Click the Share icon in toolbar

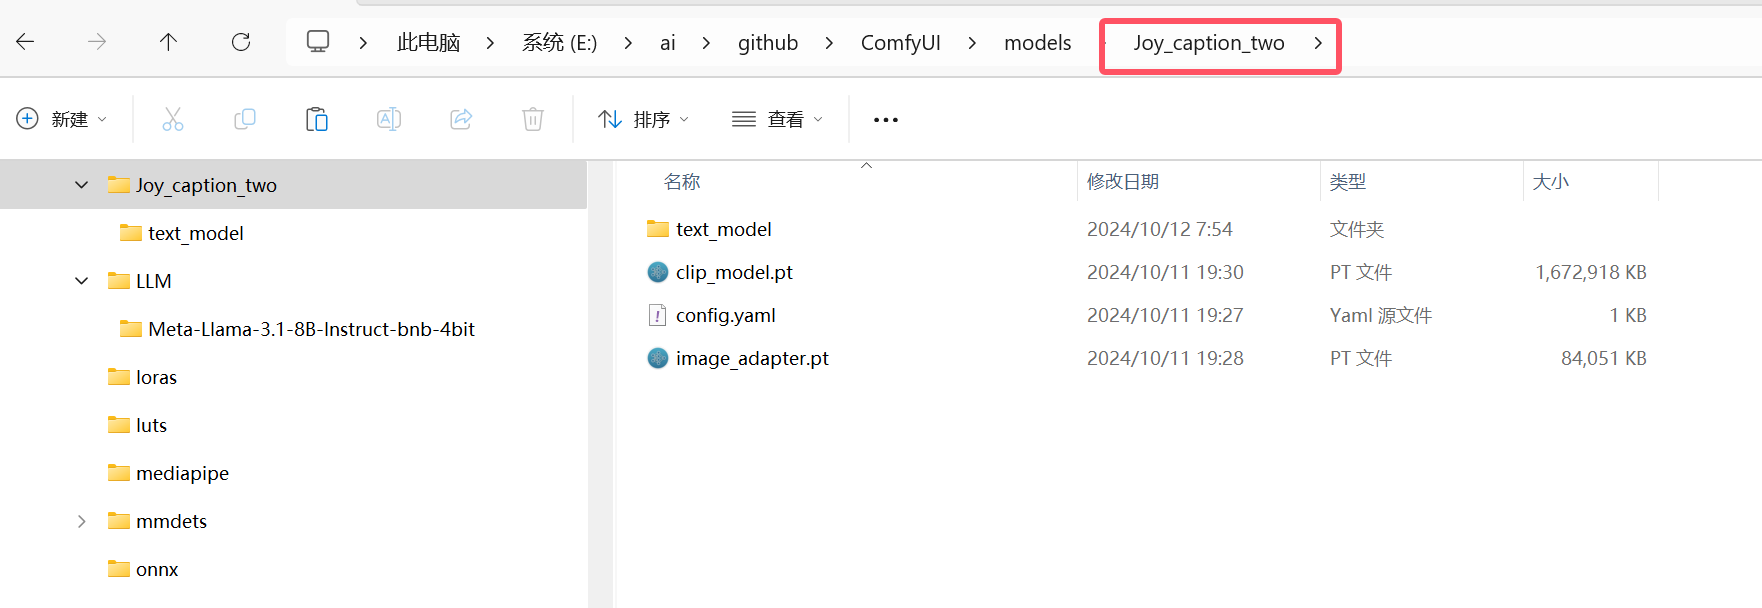[461, 120]
